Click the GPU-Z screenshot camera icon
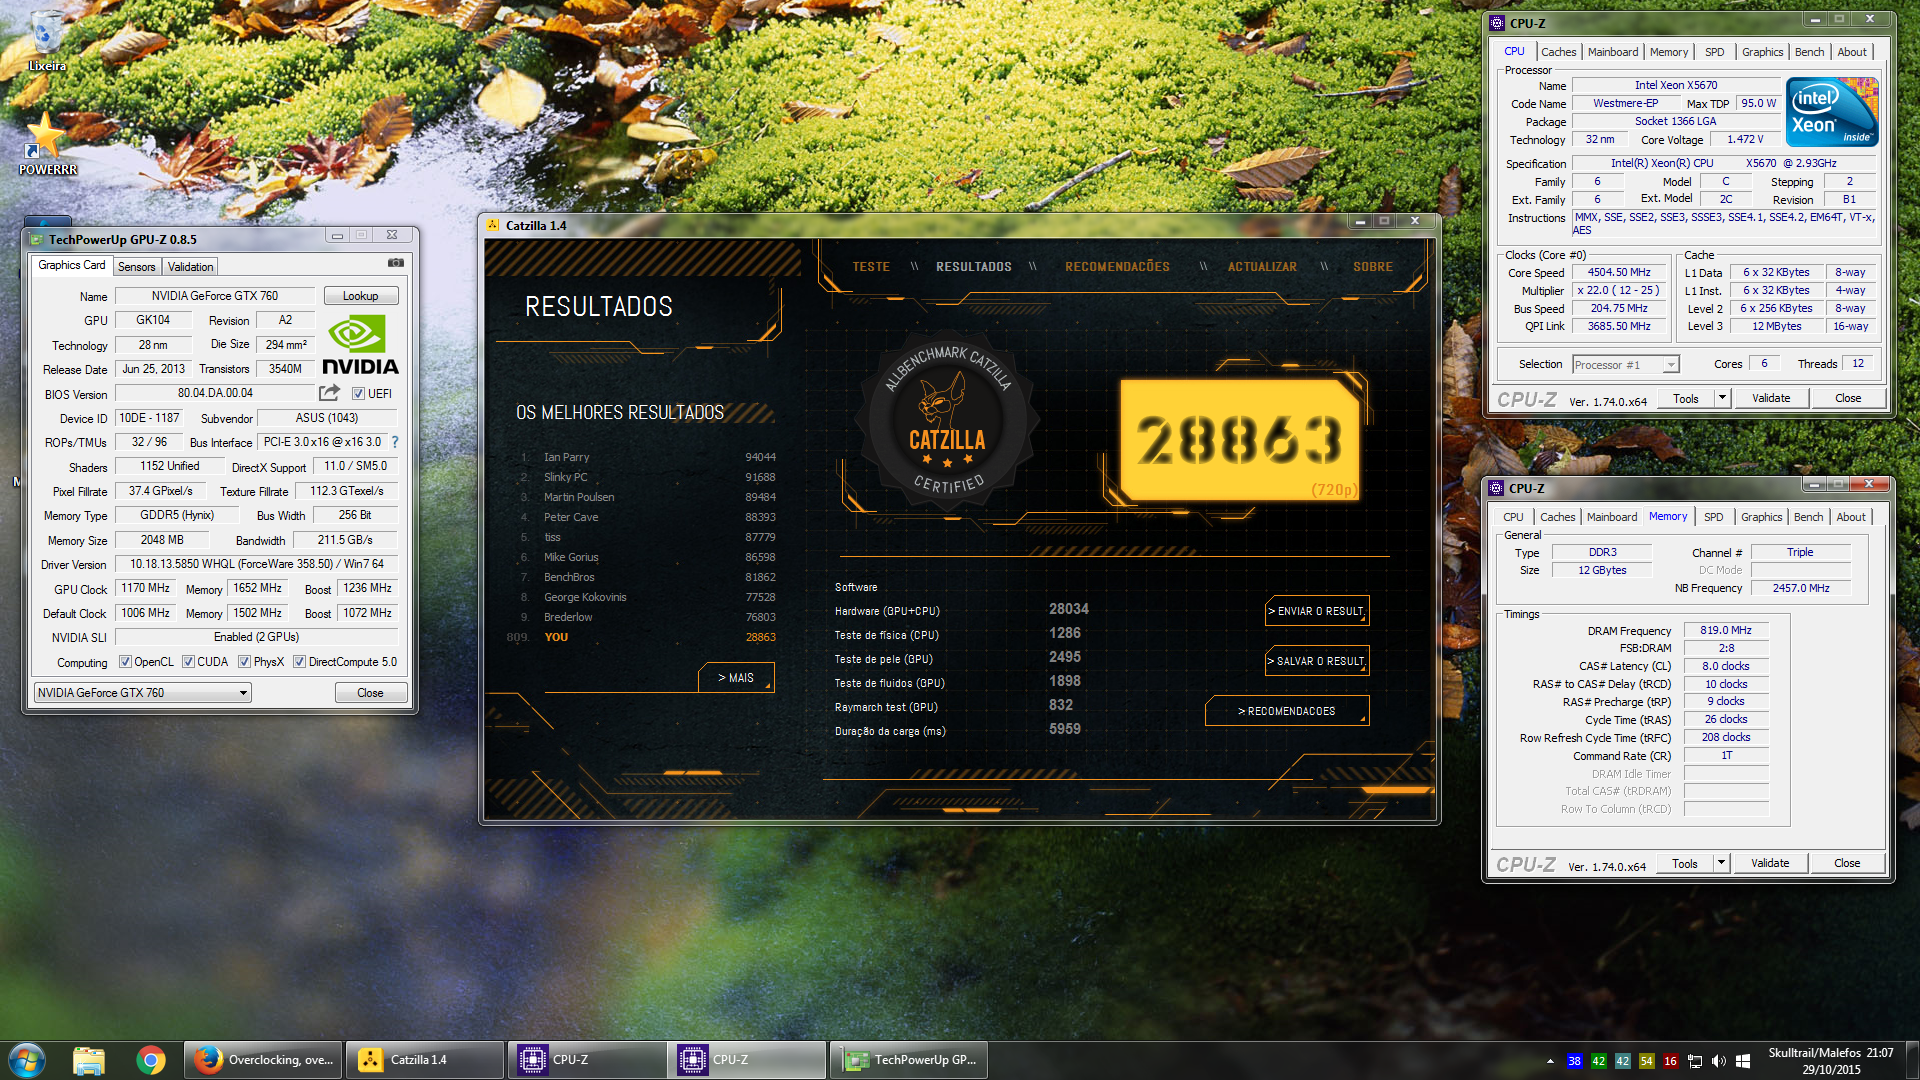The image size is (1920, 1080). click(x=396, y=263)
